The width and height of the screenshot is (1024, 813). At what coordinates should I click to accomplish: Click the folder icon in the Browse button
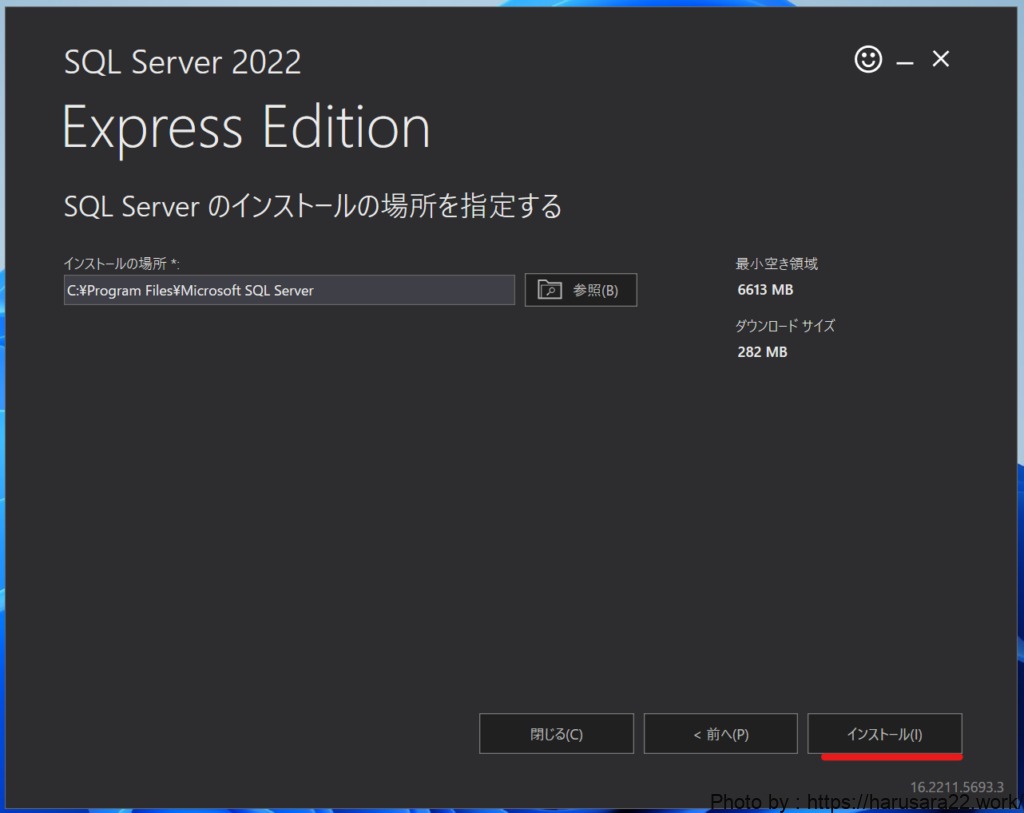[x=550, y=290]
